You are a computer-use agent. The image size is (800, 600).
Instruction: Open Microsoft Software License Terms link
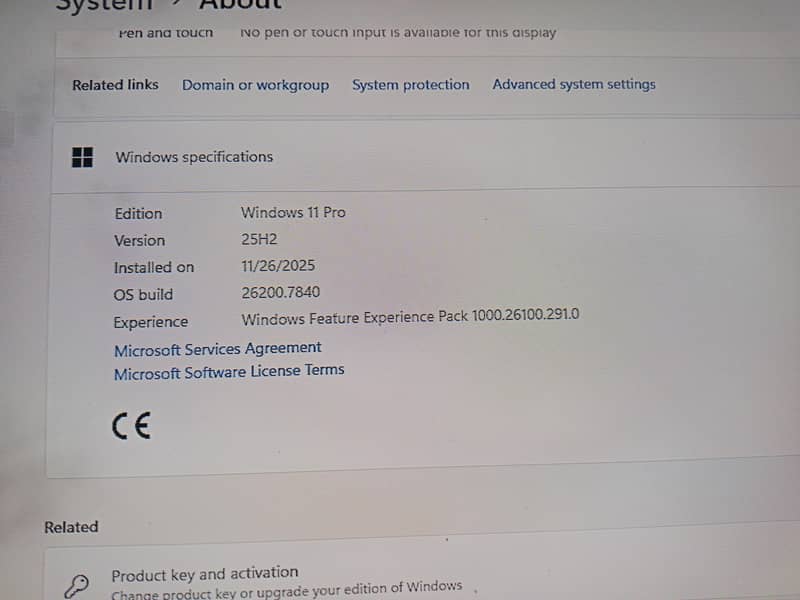click(228, 372)
